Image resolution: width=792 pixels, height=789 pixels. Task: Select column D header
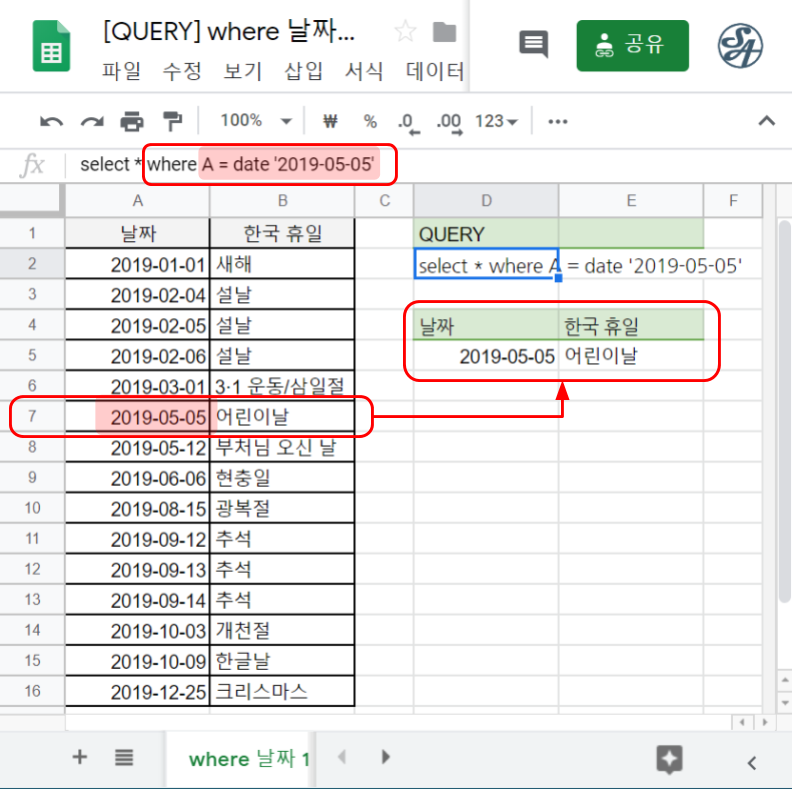[486, 201]
